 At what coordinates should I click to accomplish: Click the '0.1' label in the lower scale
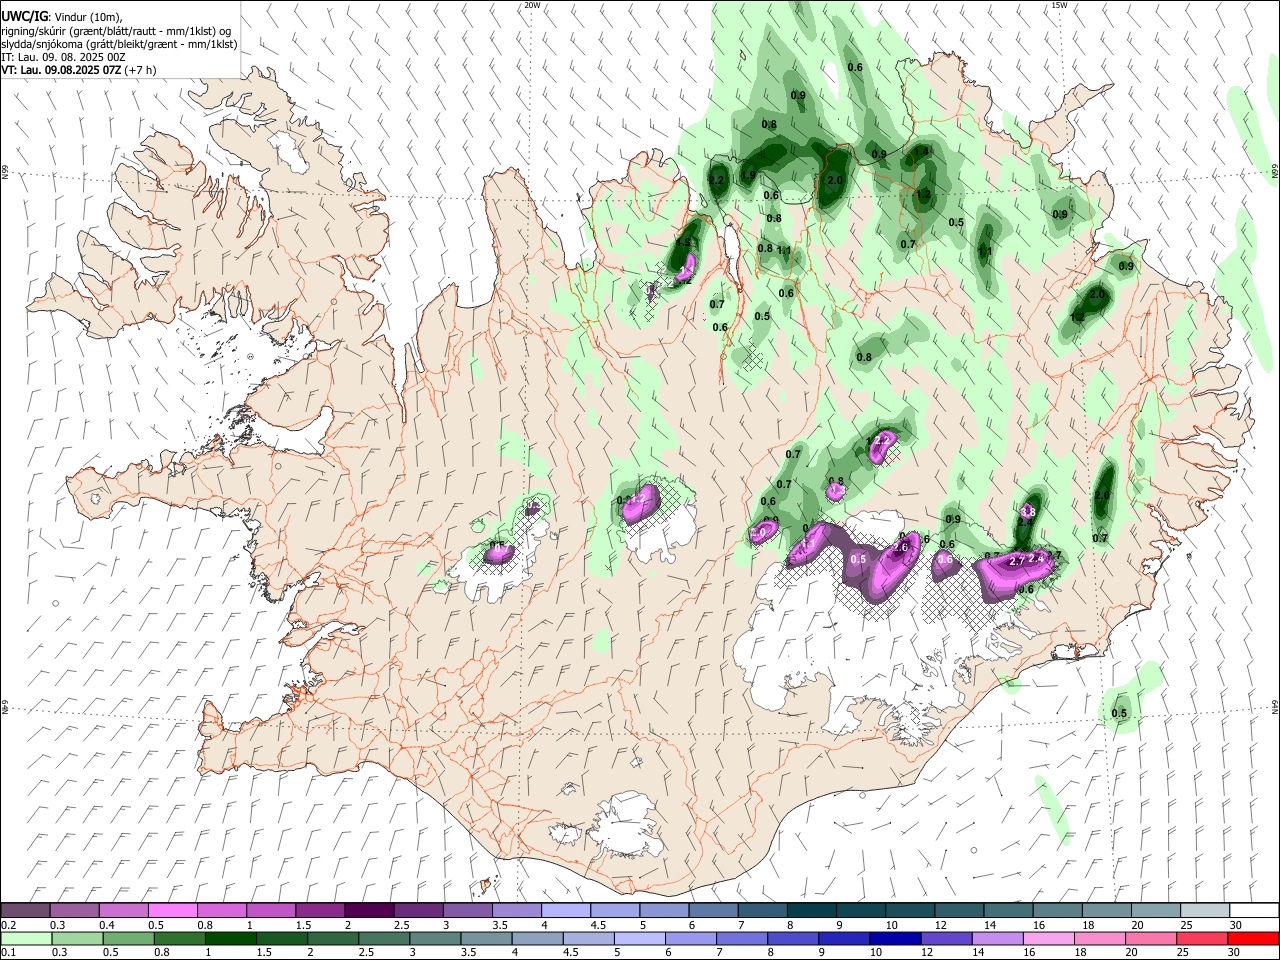7,952
